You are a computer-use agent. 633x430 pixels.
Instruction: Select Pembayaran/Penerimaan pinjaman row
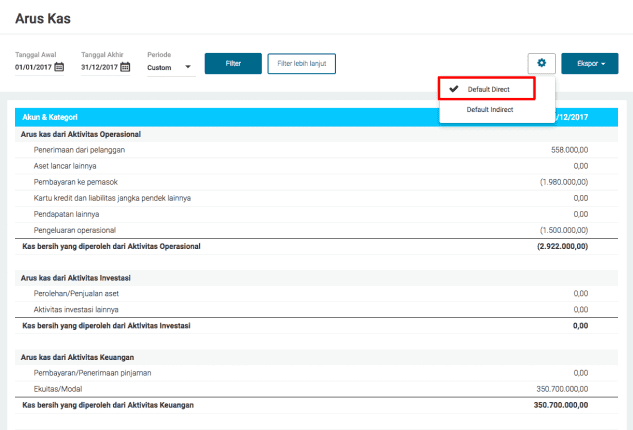point(316,373)
